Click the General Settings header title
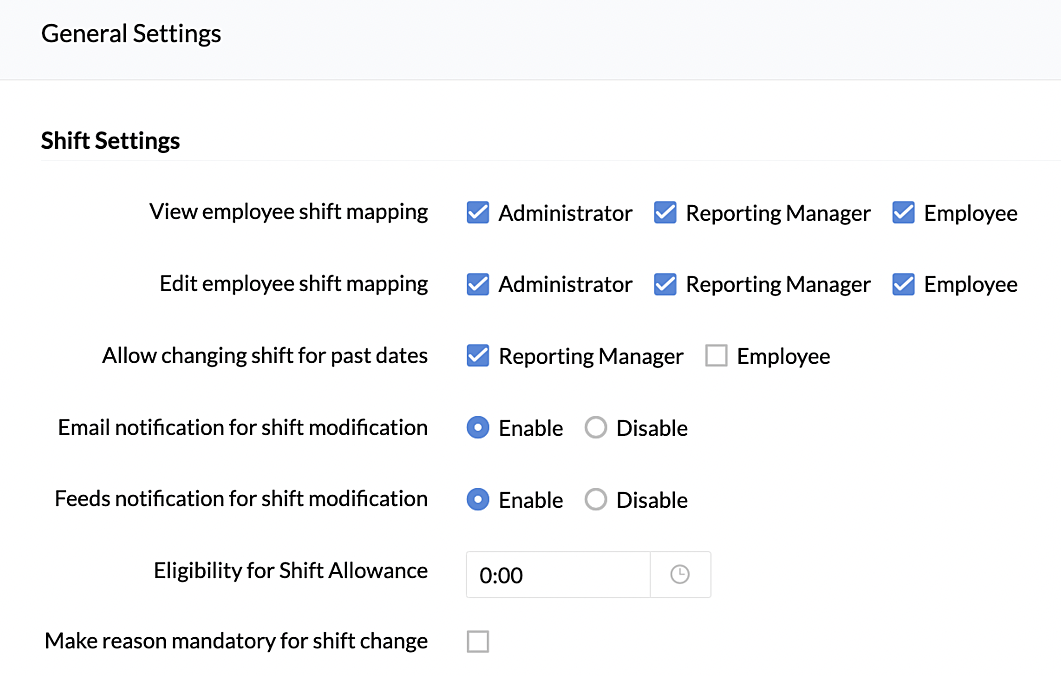 131,34
